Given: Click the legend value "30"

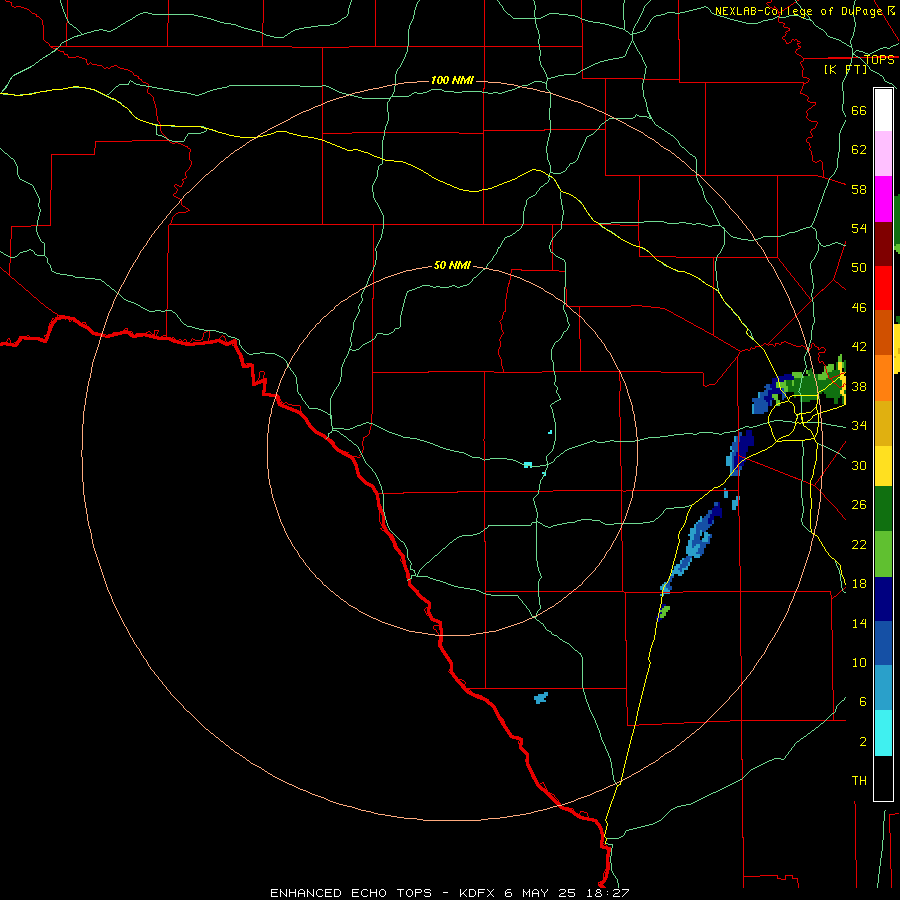Looking at the screenshot, I should click(x=859, y=465).
